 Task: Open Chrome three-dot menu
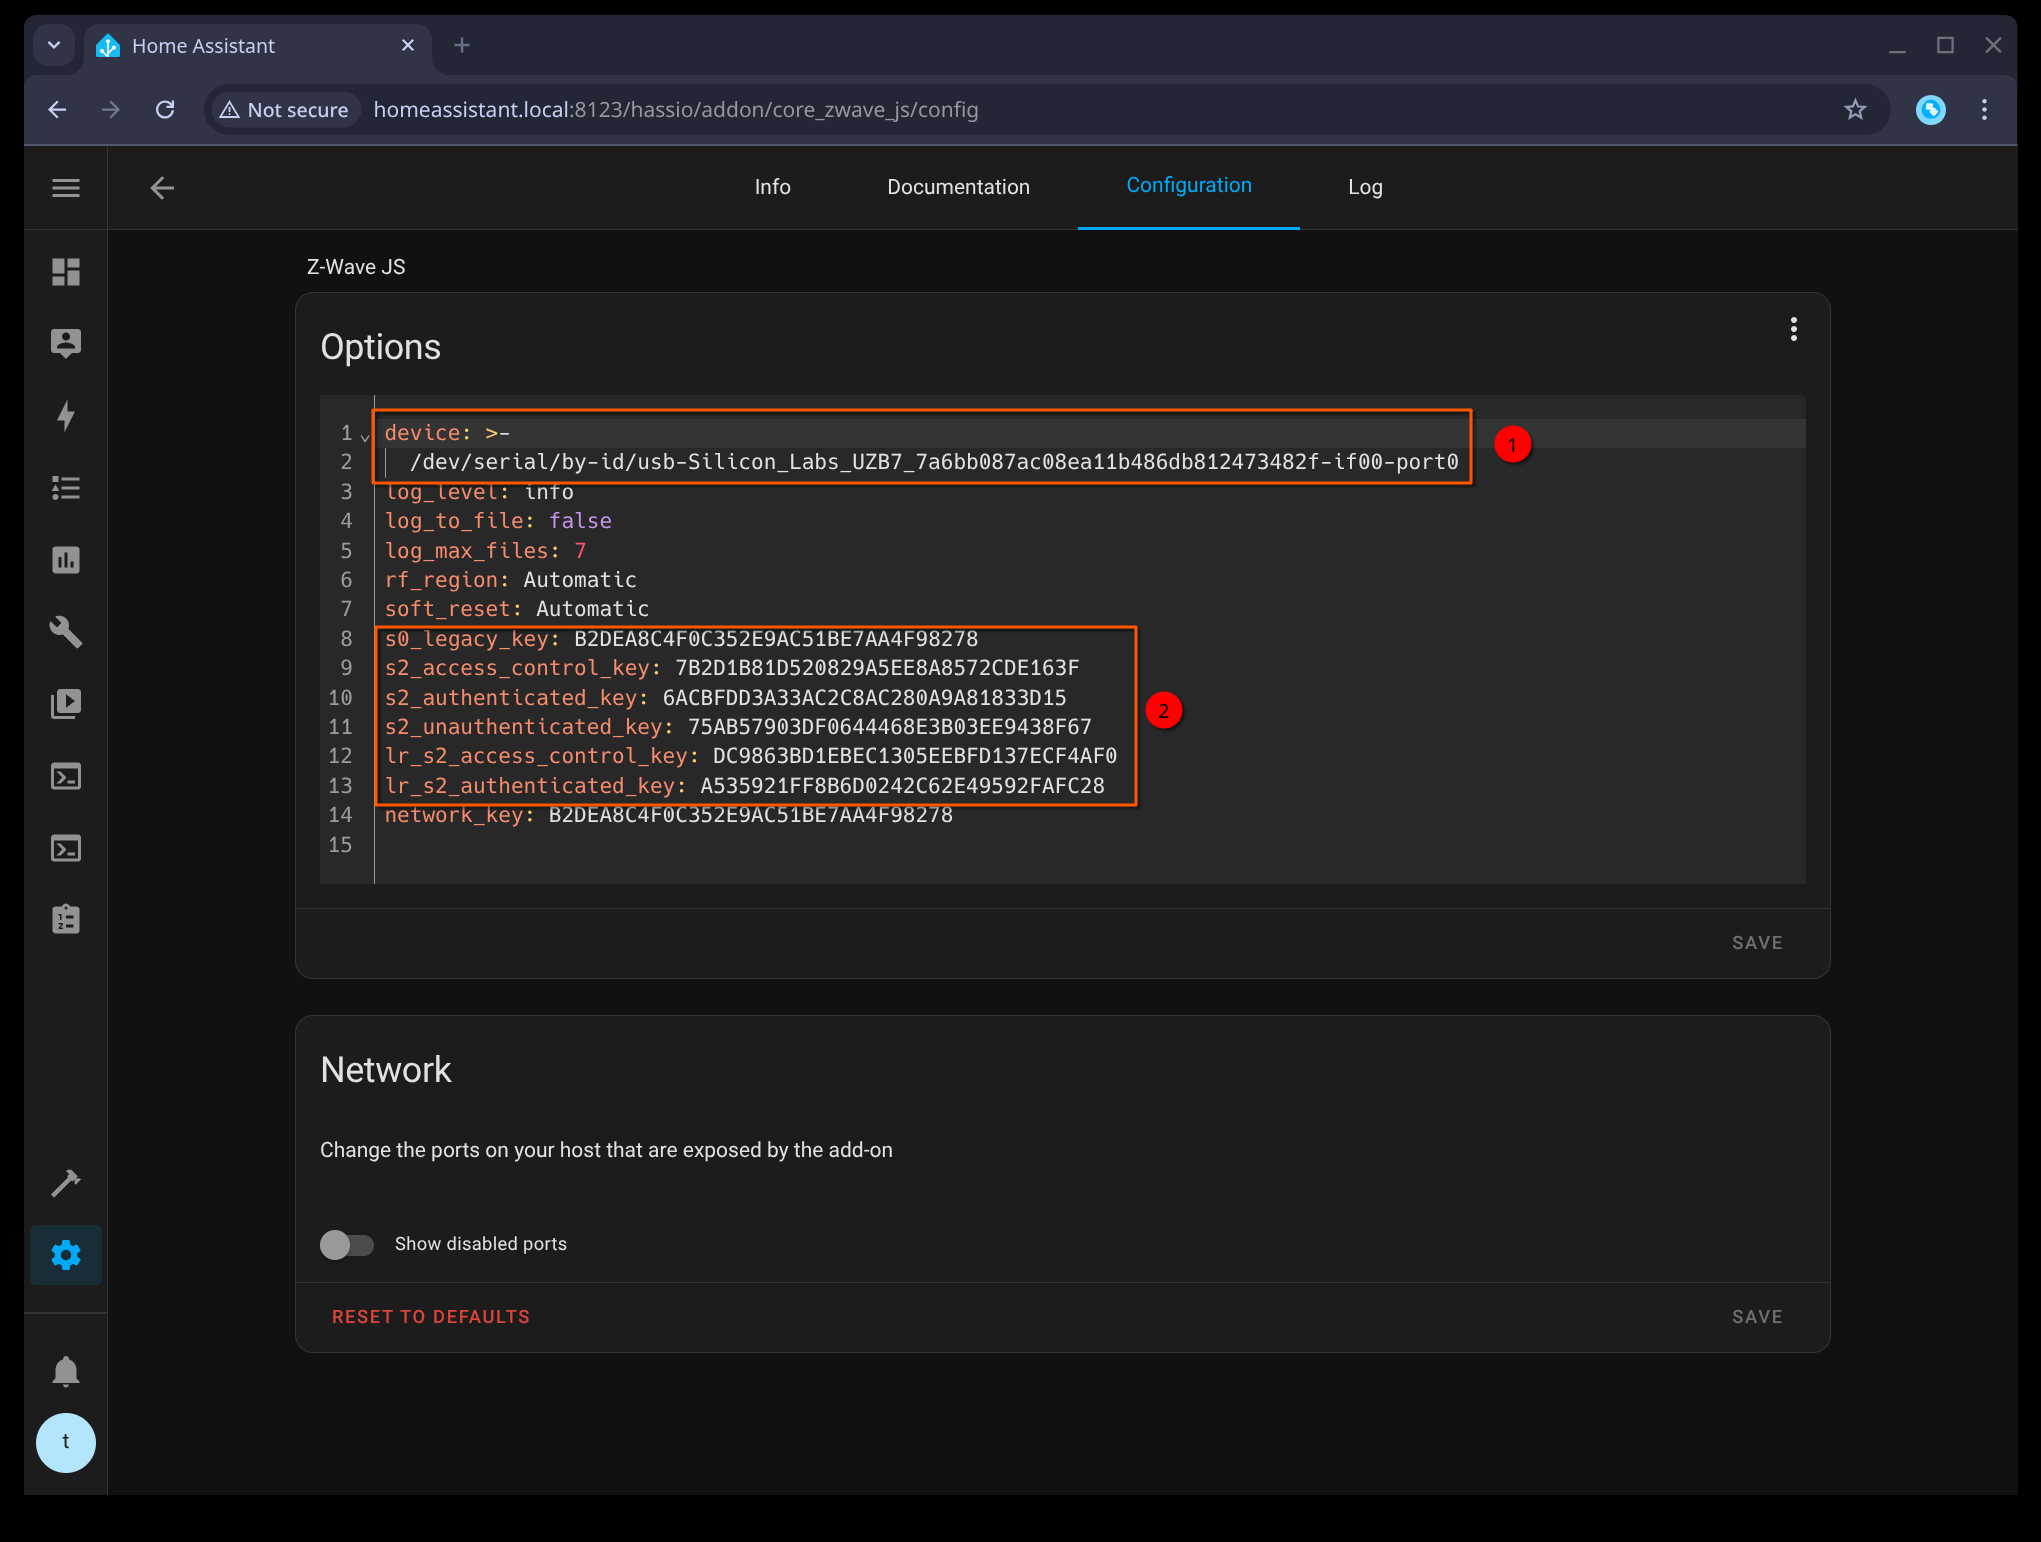click(1985, 110)
